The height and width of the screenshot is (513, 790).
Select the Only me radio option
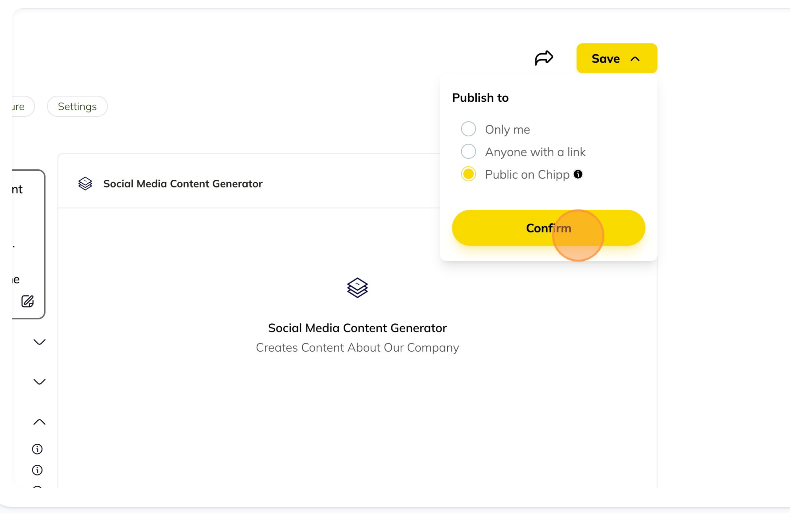click(468, 129)
